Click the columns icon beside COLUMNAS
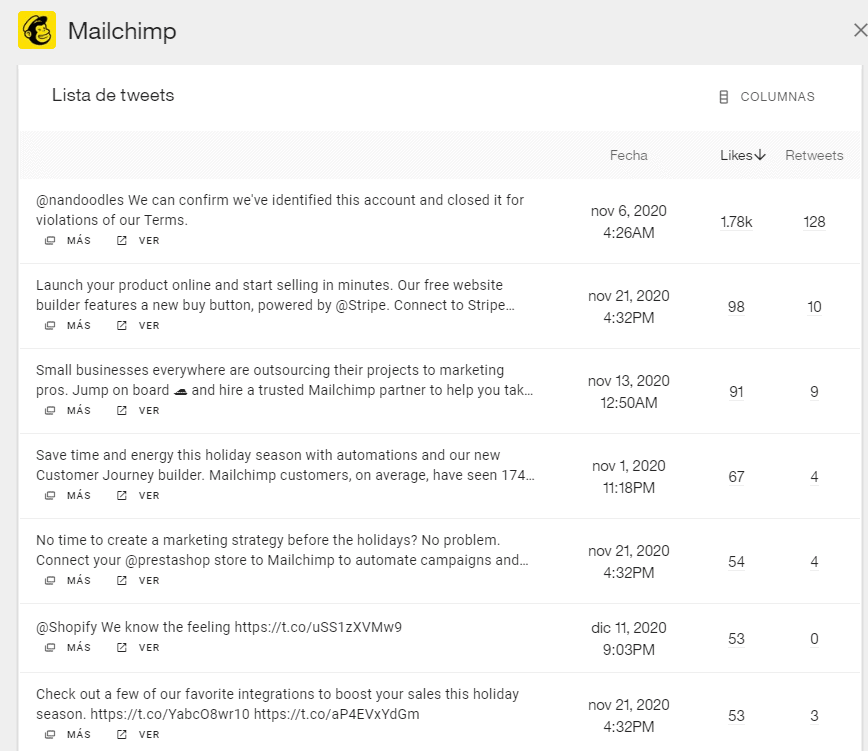 [x=724, y=97]
